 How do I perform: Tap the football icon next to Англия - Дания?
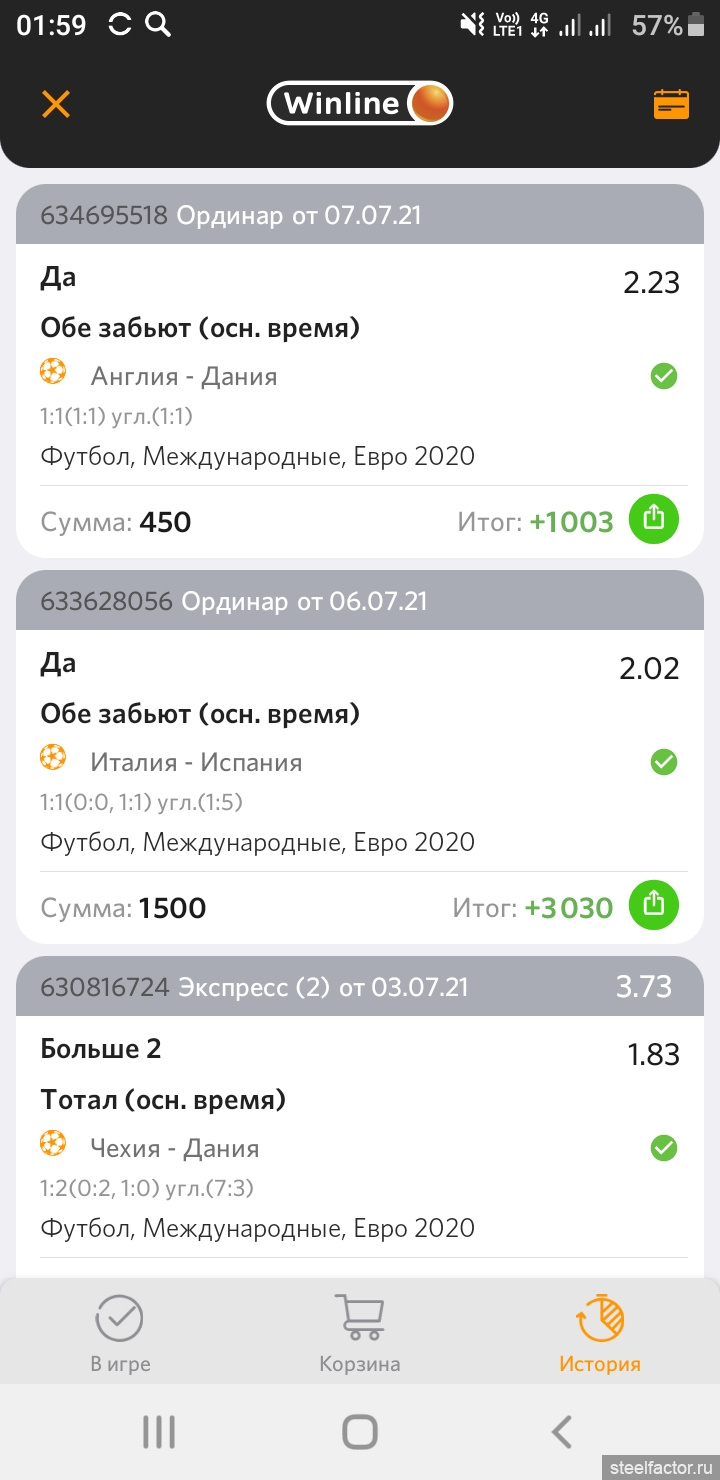pyautogui.click(x=53, y=373)
